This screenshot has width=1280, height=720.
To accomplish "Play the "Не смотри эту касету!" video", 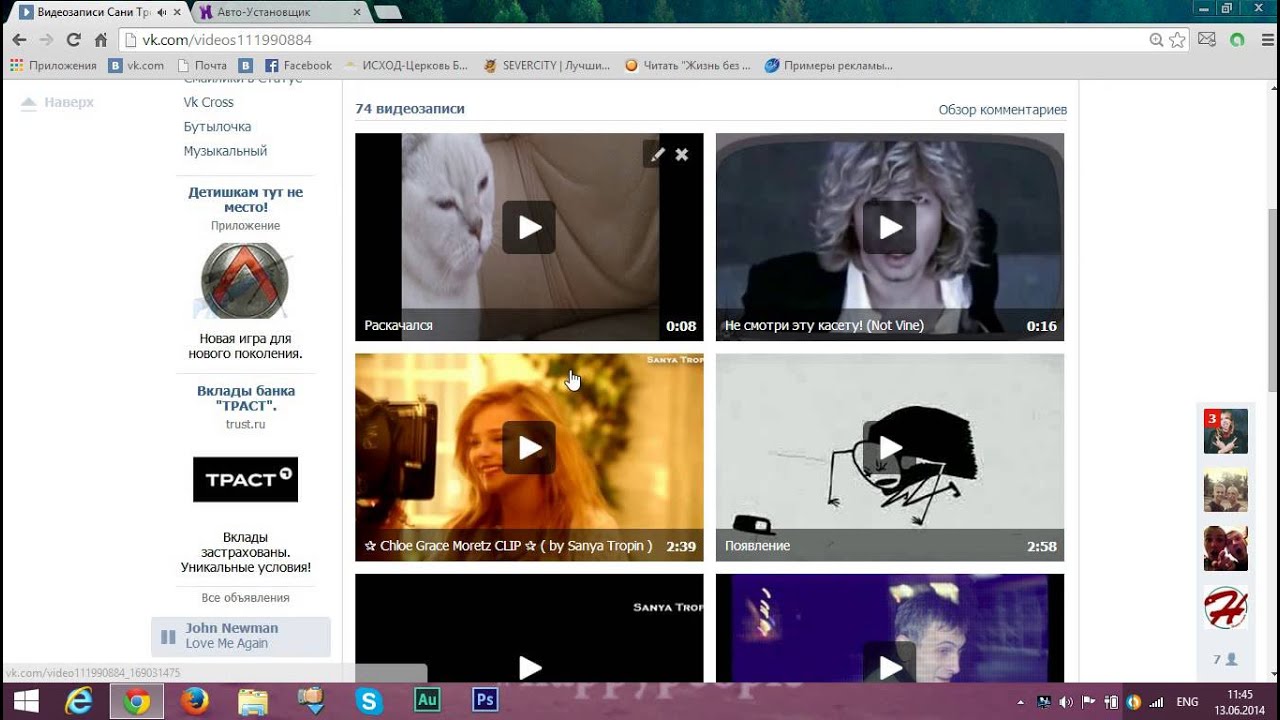I will click(890, 227).
